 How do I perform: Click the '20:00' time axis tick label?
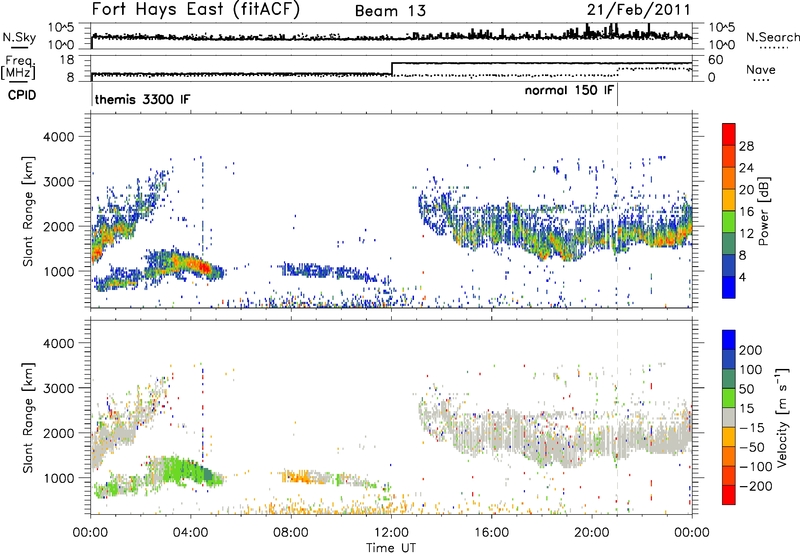(x=591, y=533)
